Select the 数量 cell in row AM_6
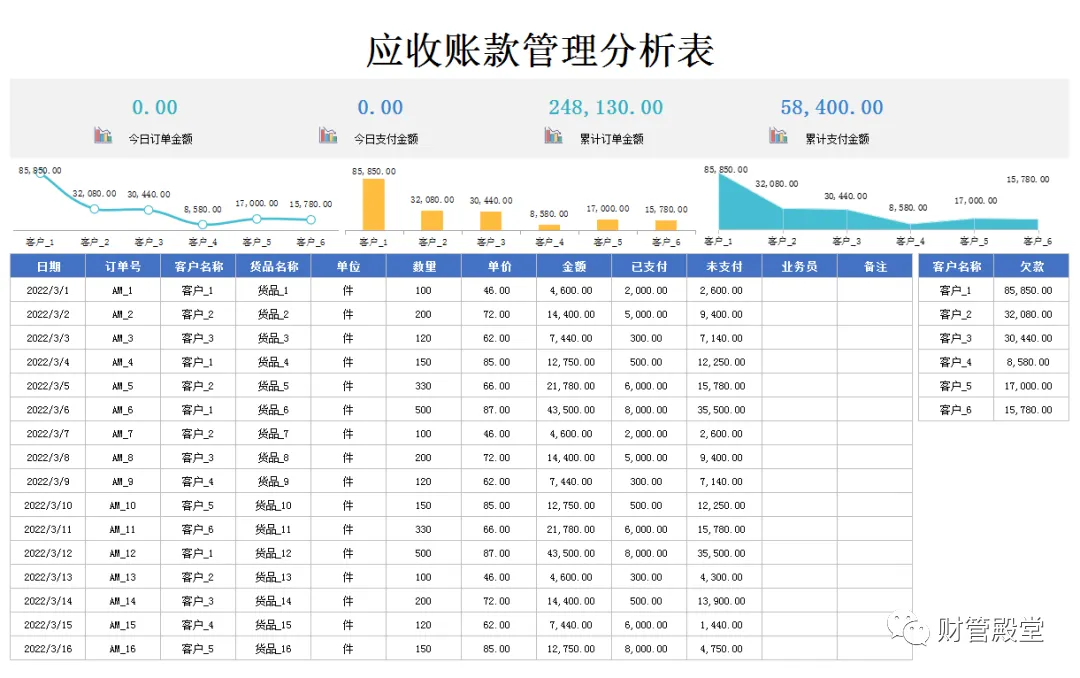This screenshot has width=1080, height=678. click(x=424, y=410)
